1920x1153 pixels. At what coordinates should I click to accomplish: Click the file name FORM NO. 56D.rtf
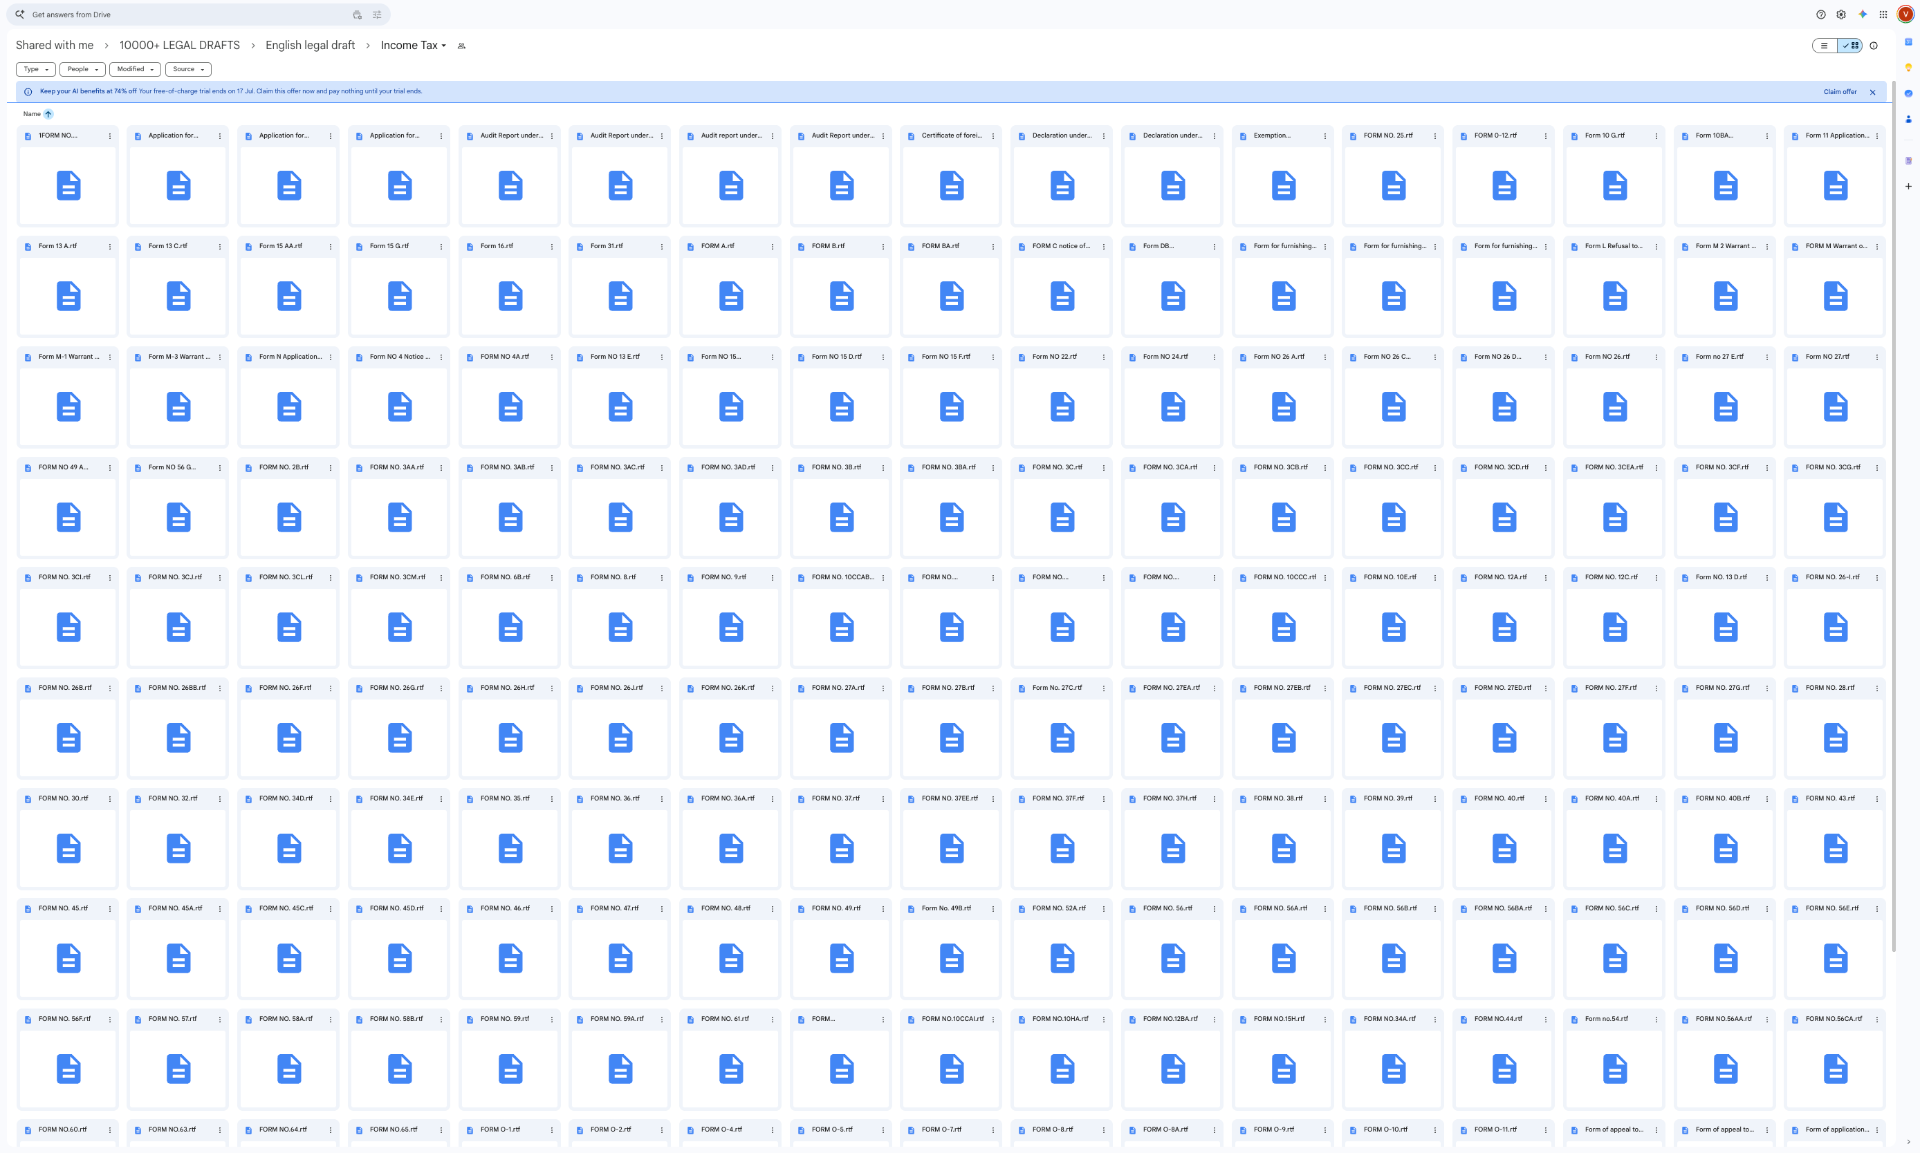pyautogui.click(x=1722, y=908)
